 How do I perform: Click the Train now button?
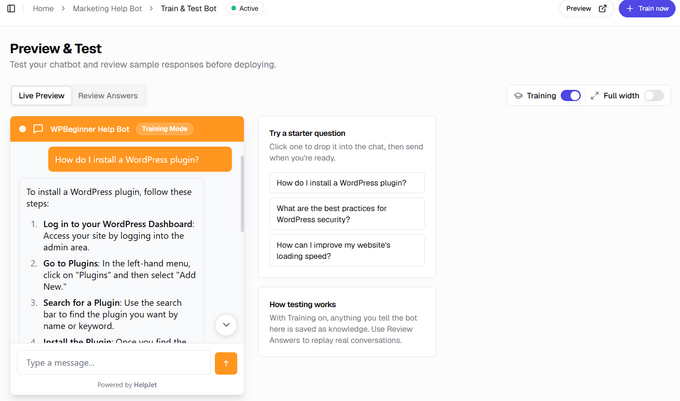click(647, 9)
